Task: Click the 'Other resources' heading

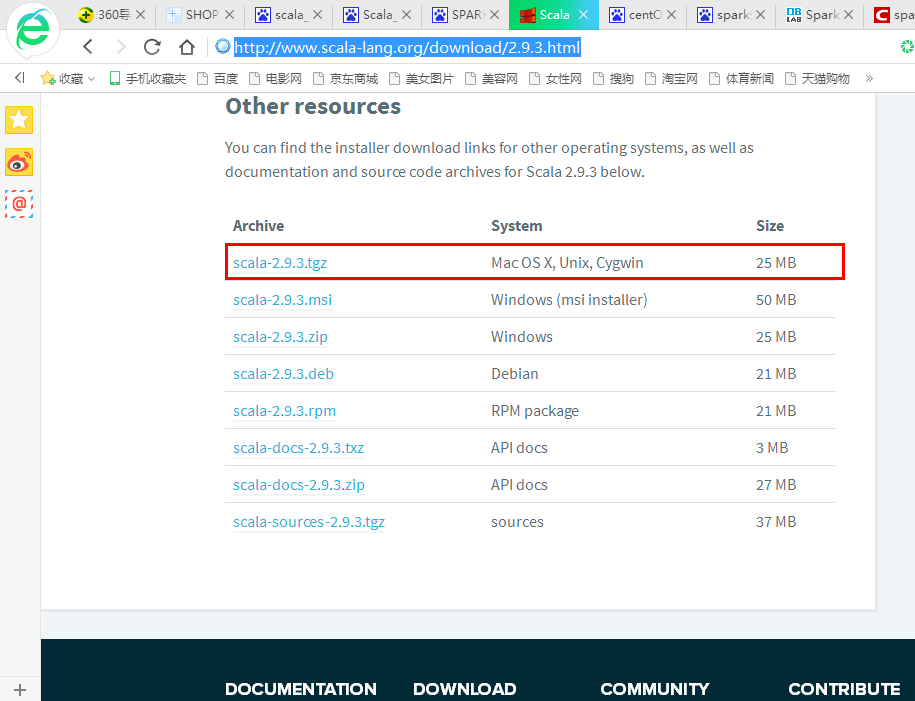Action: tap(313, 106)
